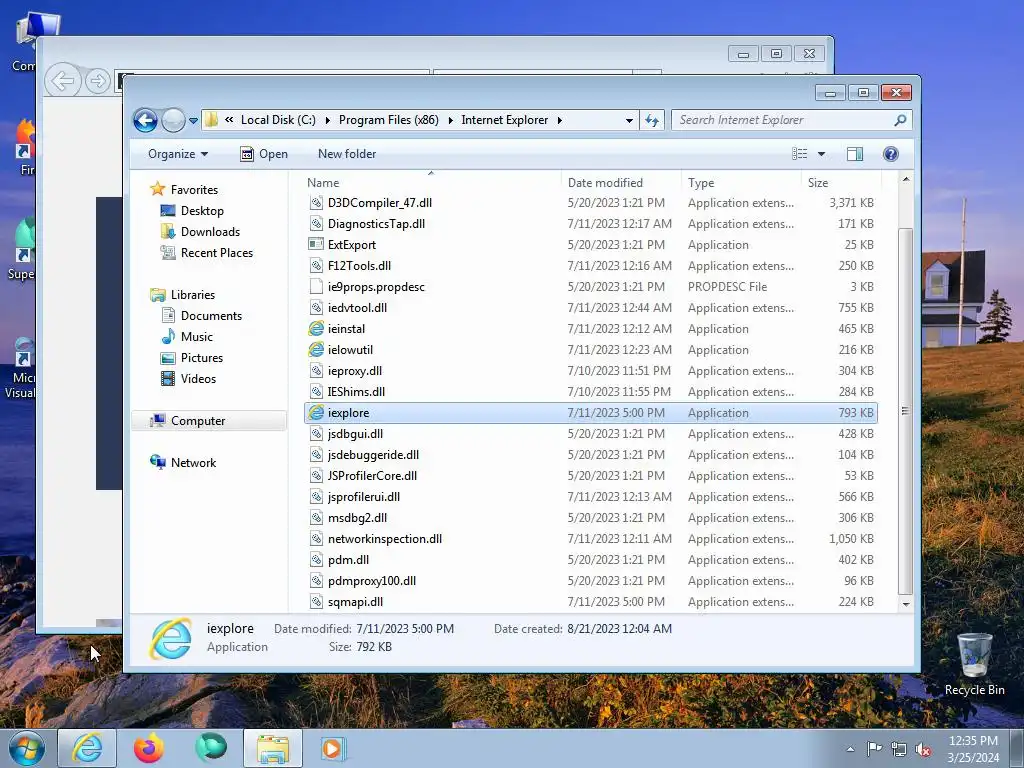Select the JSProfilerCore.dll file icon
The height and width of the screenshot is (768, 1024).
click(x=316, y=476)
